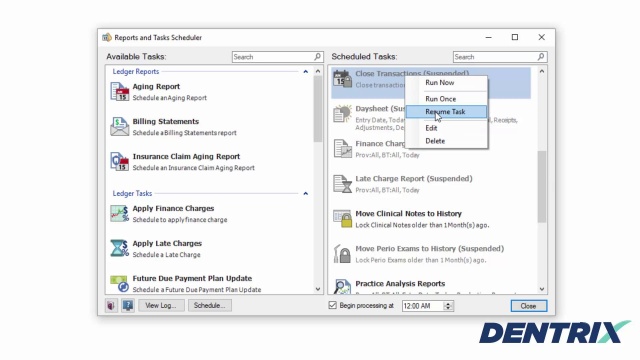Adjust processing time with the spinner arrows
This screenshot has width=640, height=360.
[x=448, y=306]
